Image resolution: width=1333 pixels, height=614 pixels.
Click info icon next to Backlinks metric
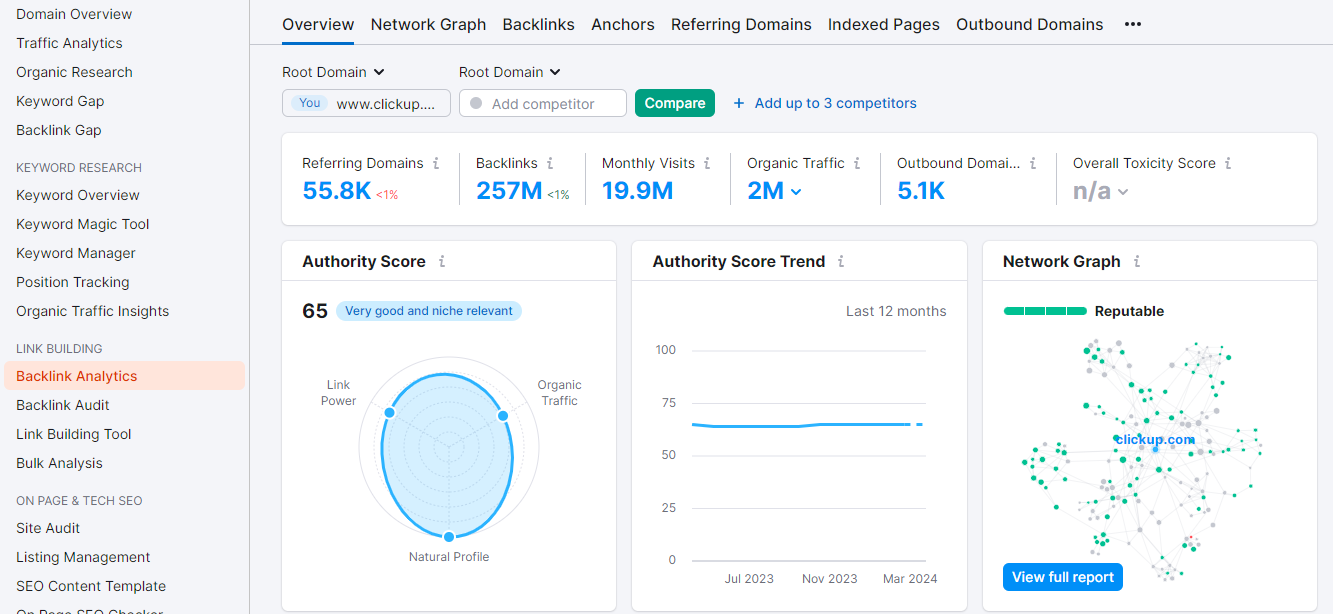click(x=550, y=163)
